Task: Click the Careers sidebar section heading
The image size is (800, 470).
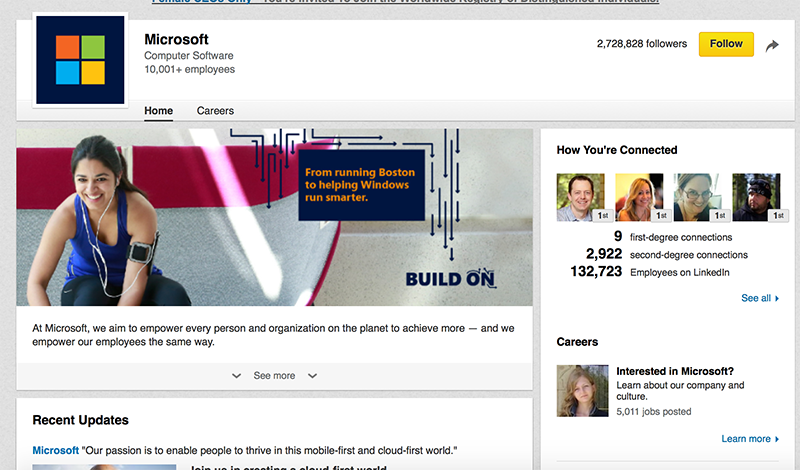Action: [x=577, y=342]
